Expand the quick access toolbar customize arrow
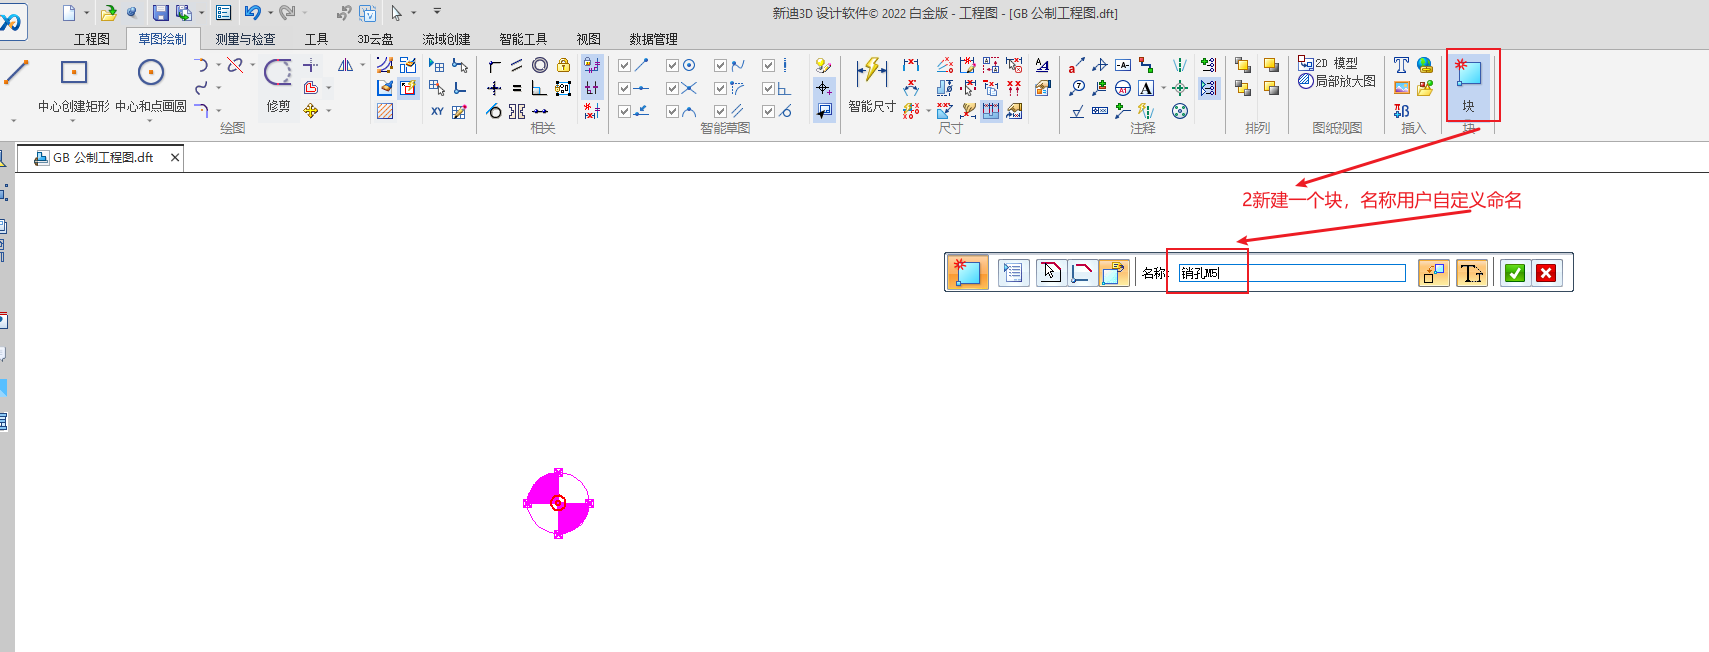The width and height of the screenshot is (1709, 652). coord(437,12)
